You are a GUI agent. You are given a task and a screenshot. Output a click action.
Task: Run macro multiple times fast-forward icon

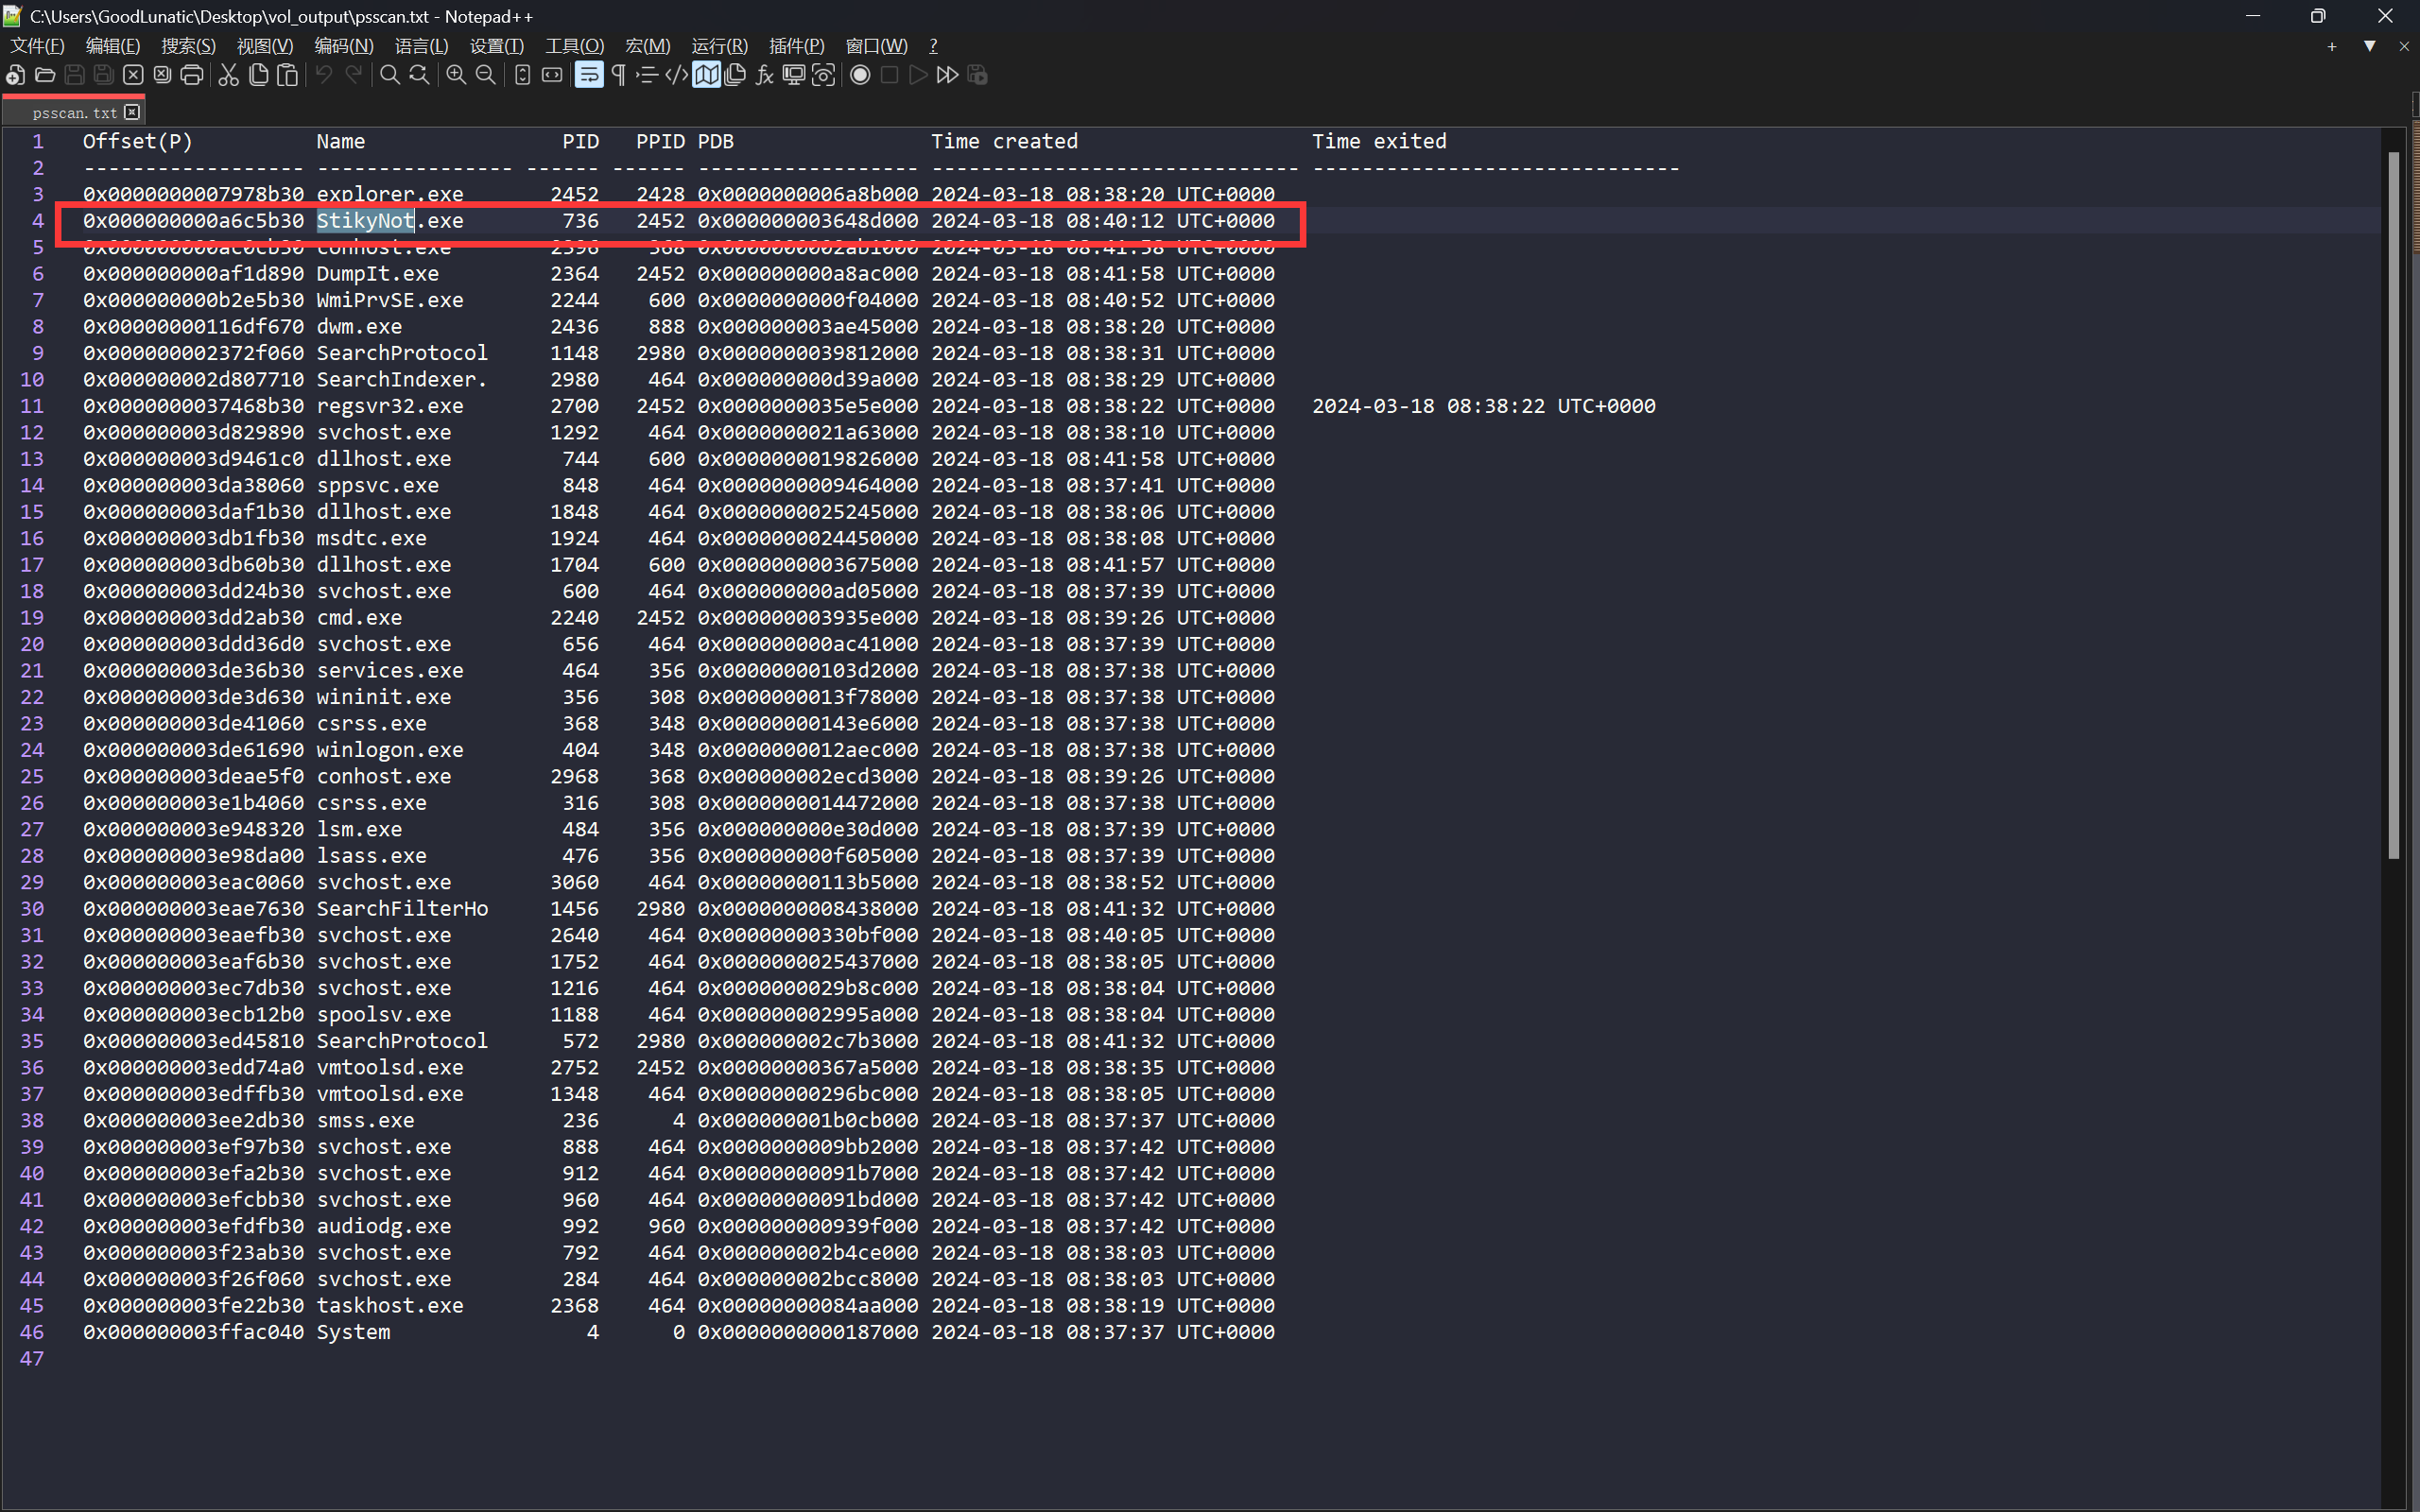947,75
